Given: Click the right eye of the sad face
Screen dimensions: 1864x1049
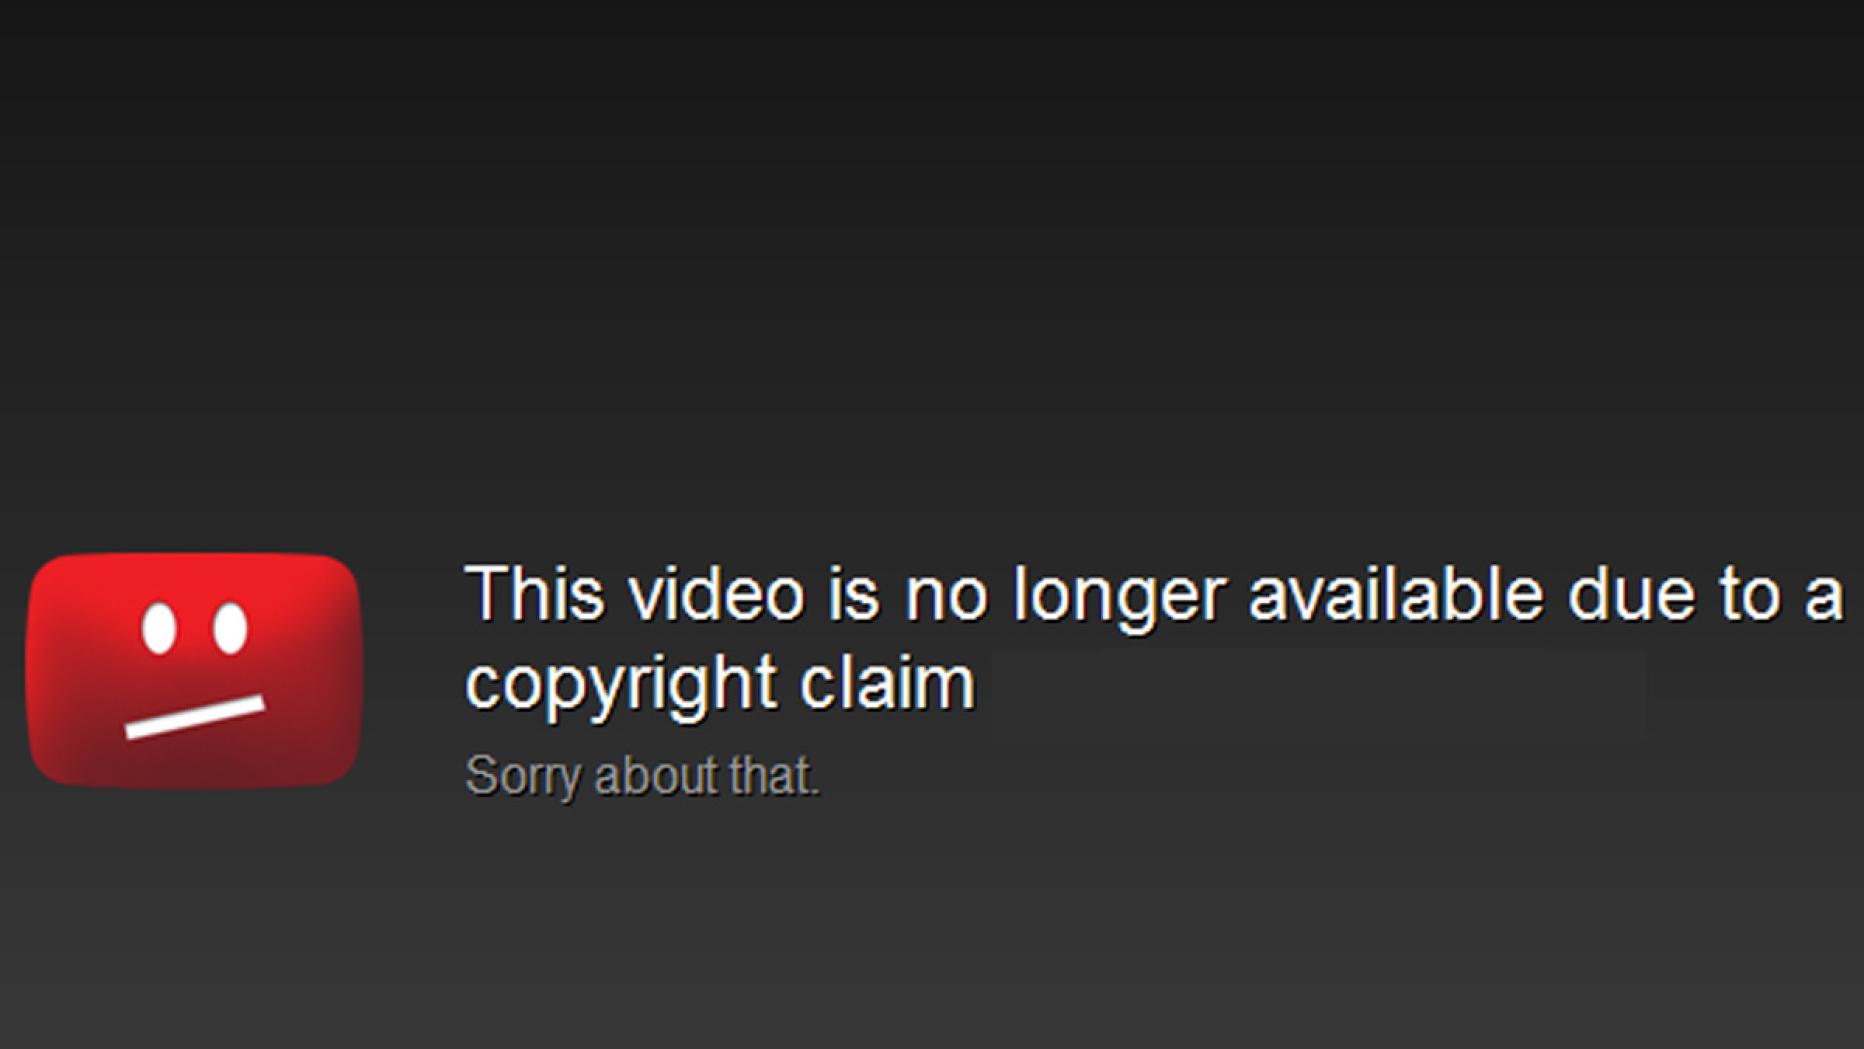Looking at the screenshot, I should 230,628.
